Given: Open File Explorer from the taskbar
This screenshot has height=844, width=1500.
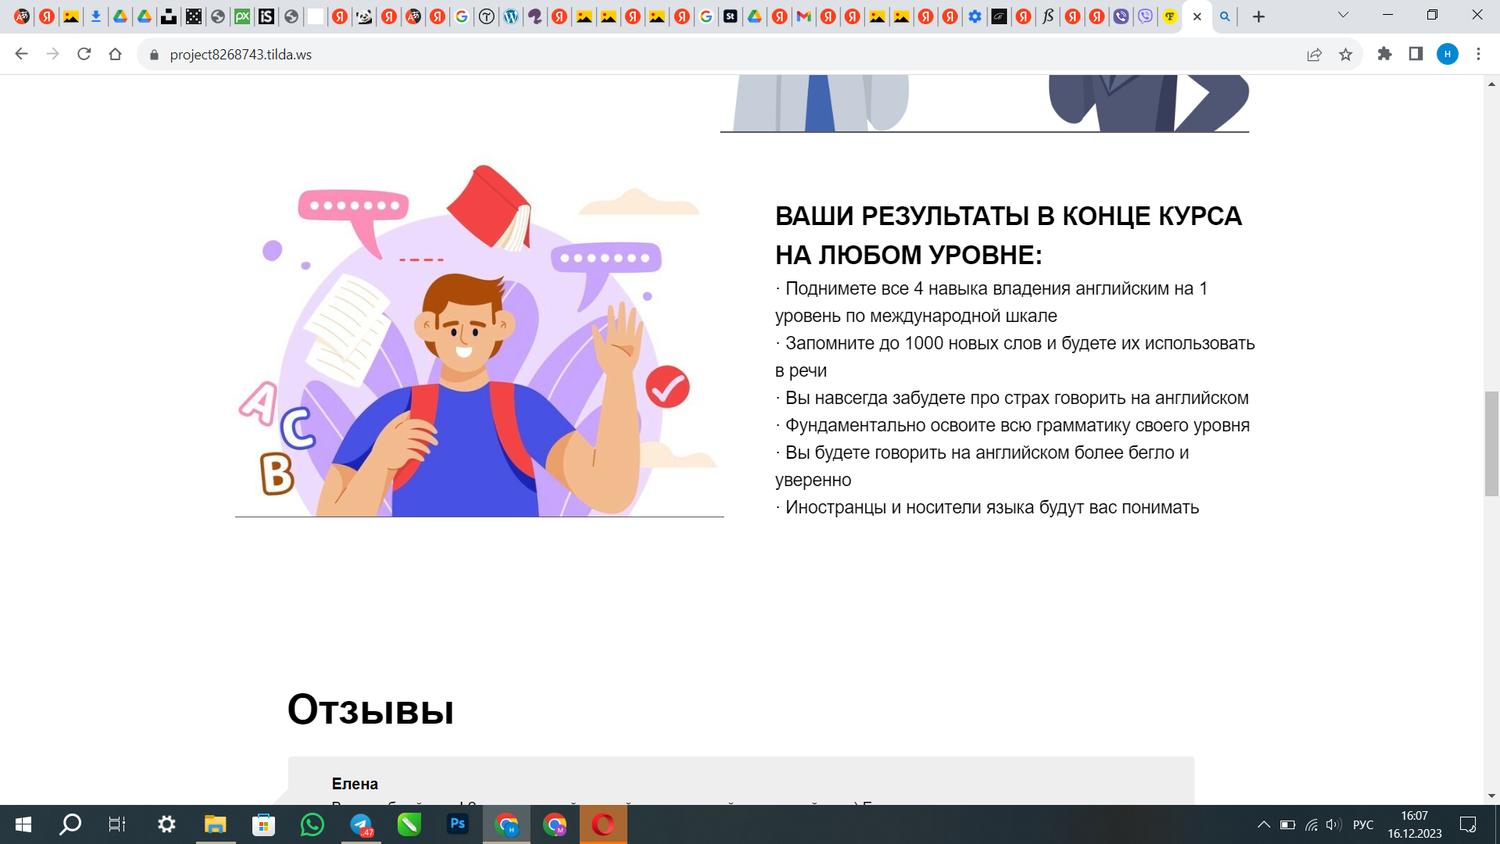Looking at the screenshot, I should (215, 824).
